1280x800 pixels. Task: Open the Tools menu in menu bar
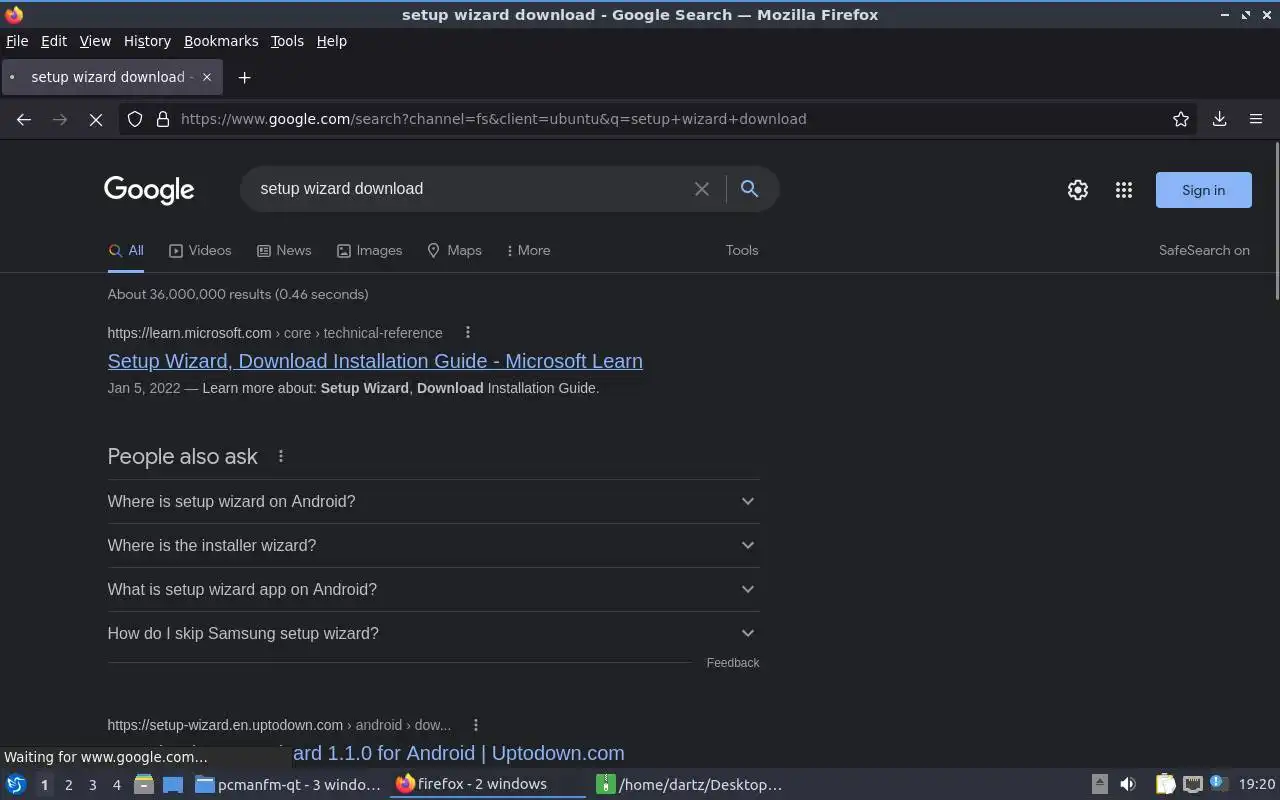tap(287, 41)
